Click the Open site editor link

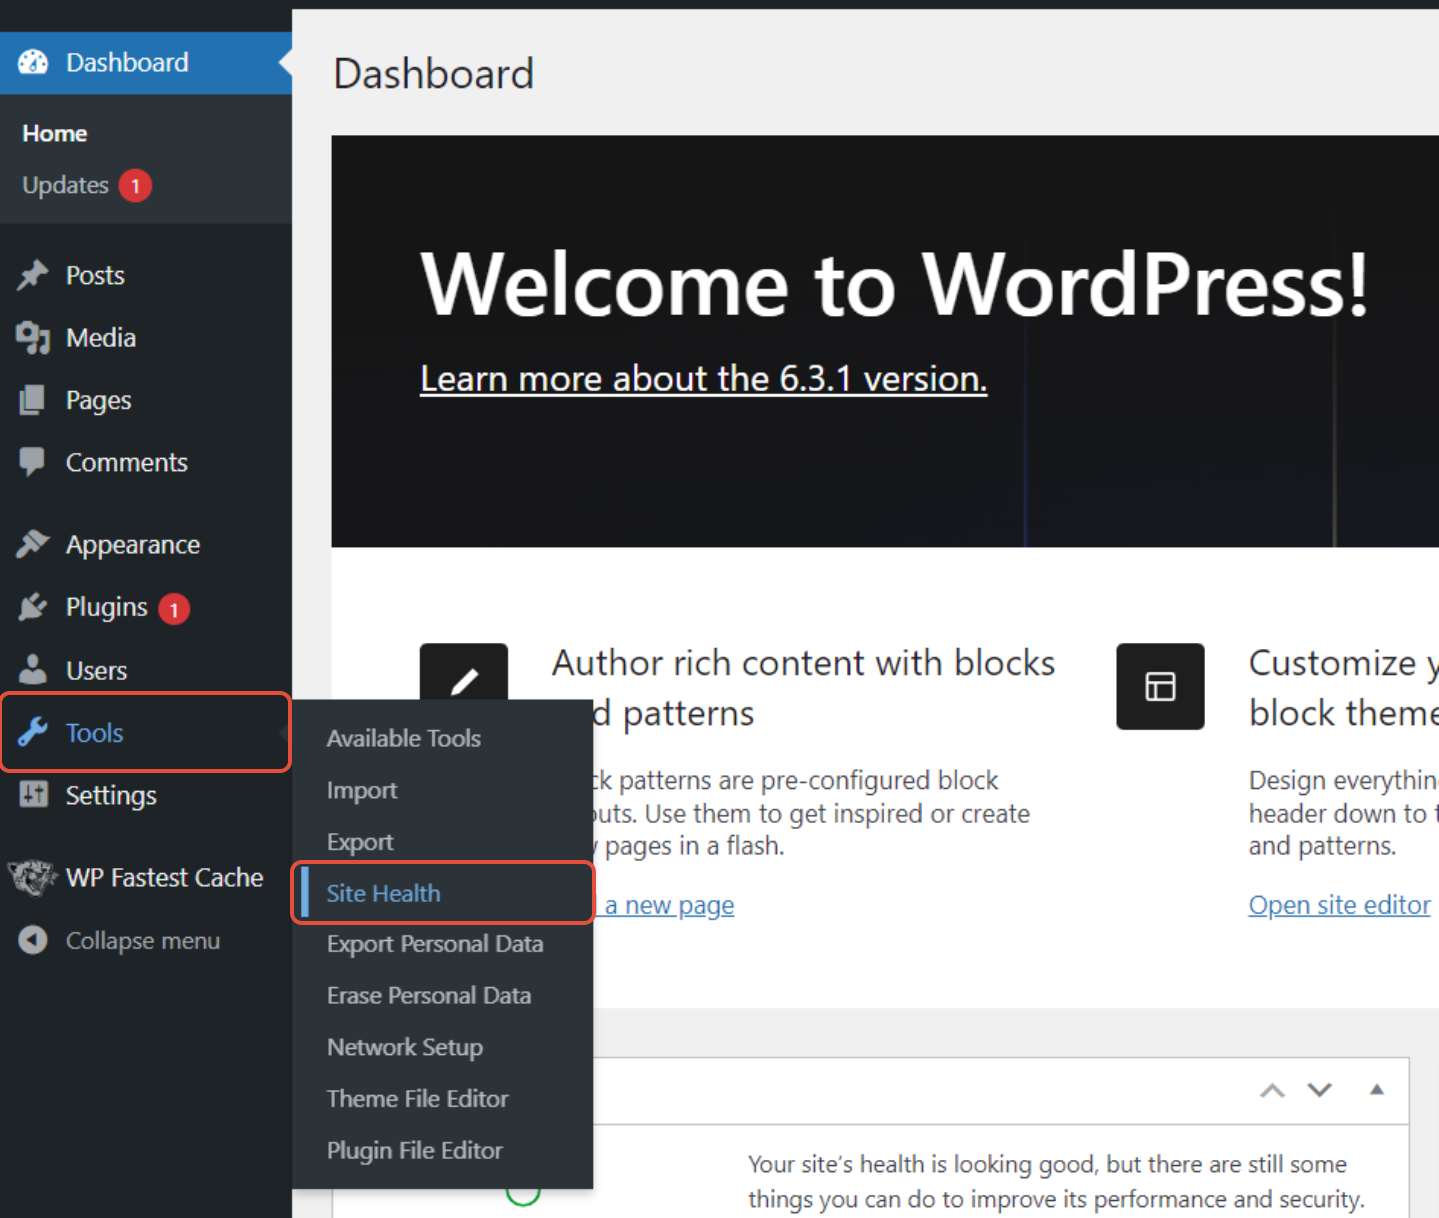(1339, 905)
